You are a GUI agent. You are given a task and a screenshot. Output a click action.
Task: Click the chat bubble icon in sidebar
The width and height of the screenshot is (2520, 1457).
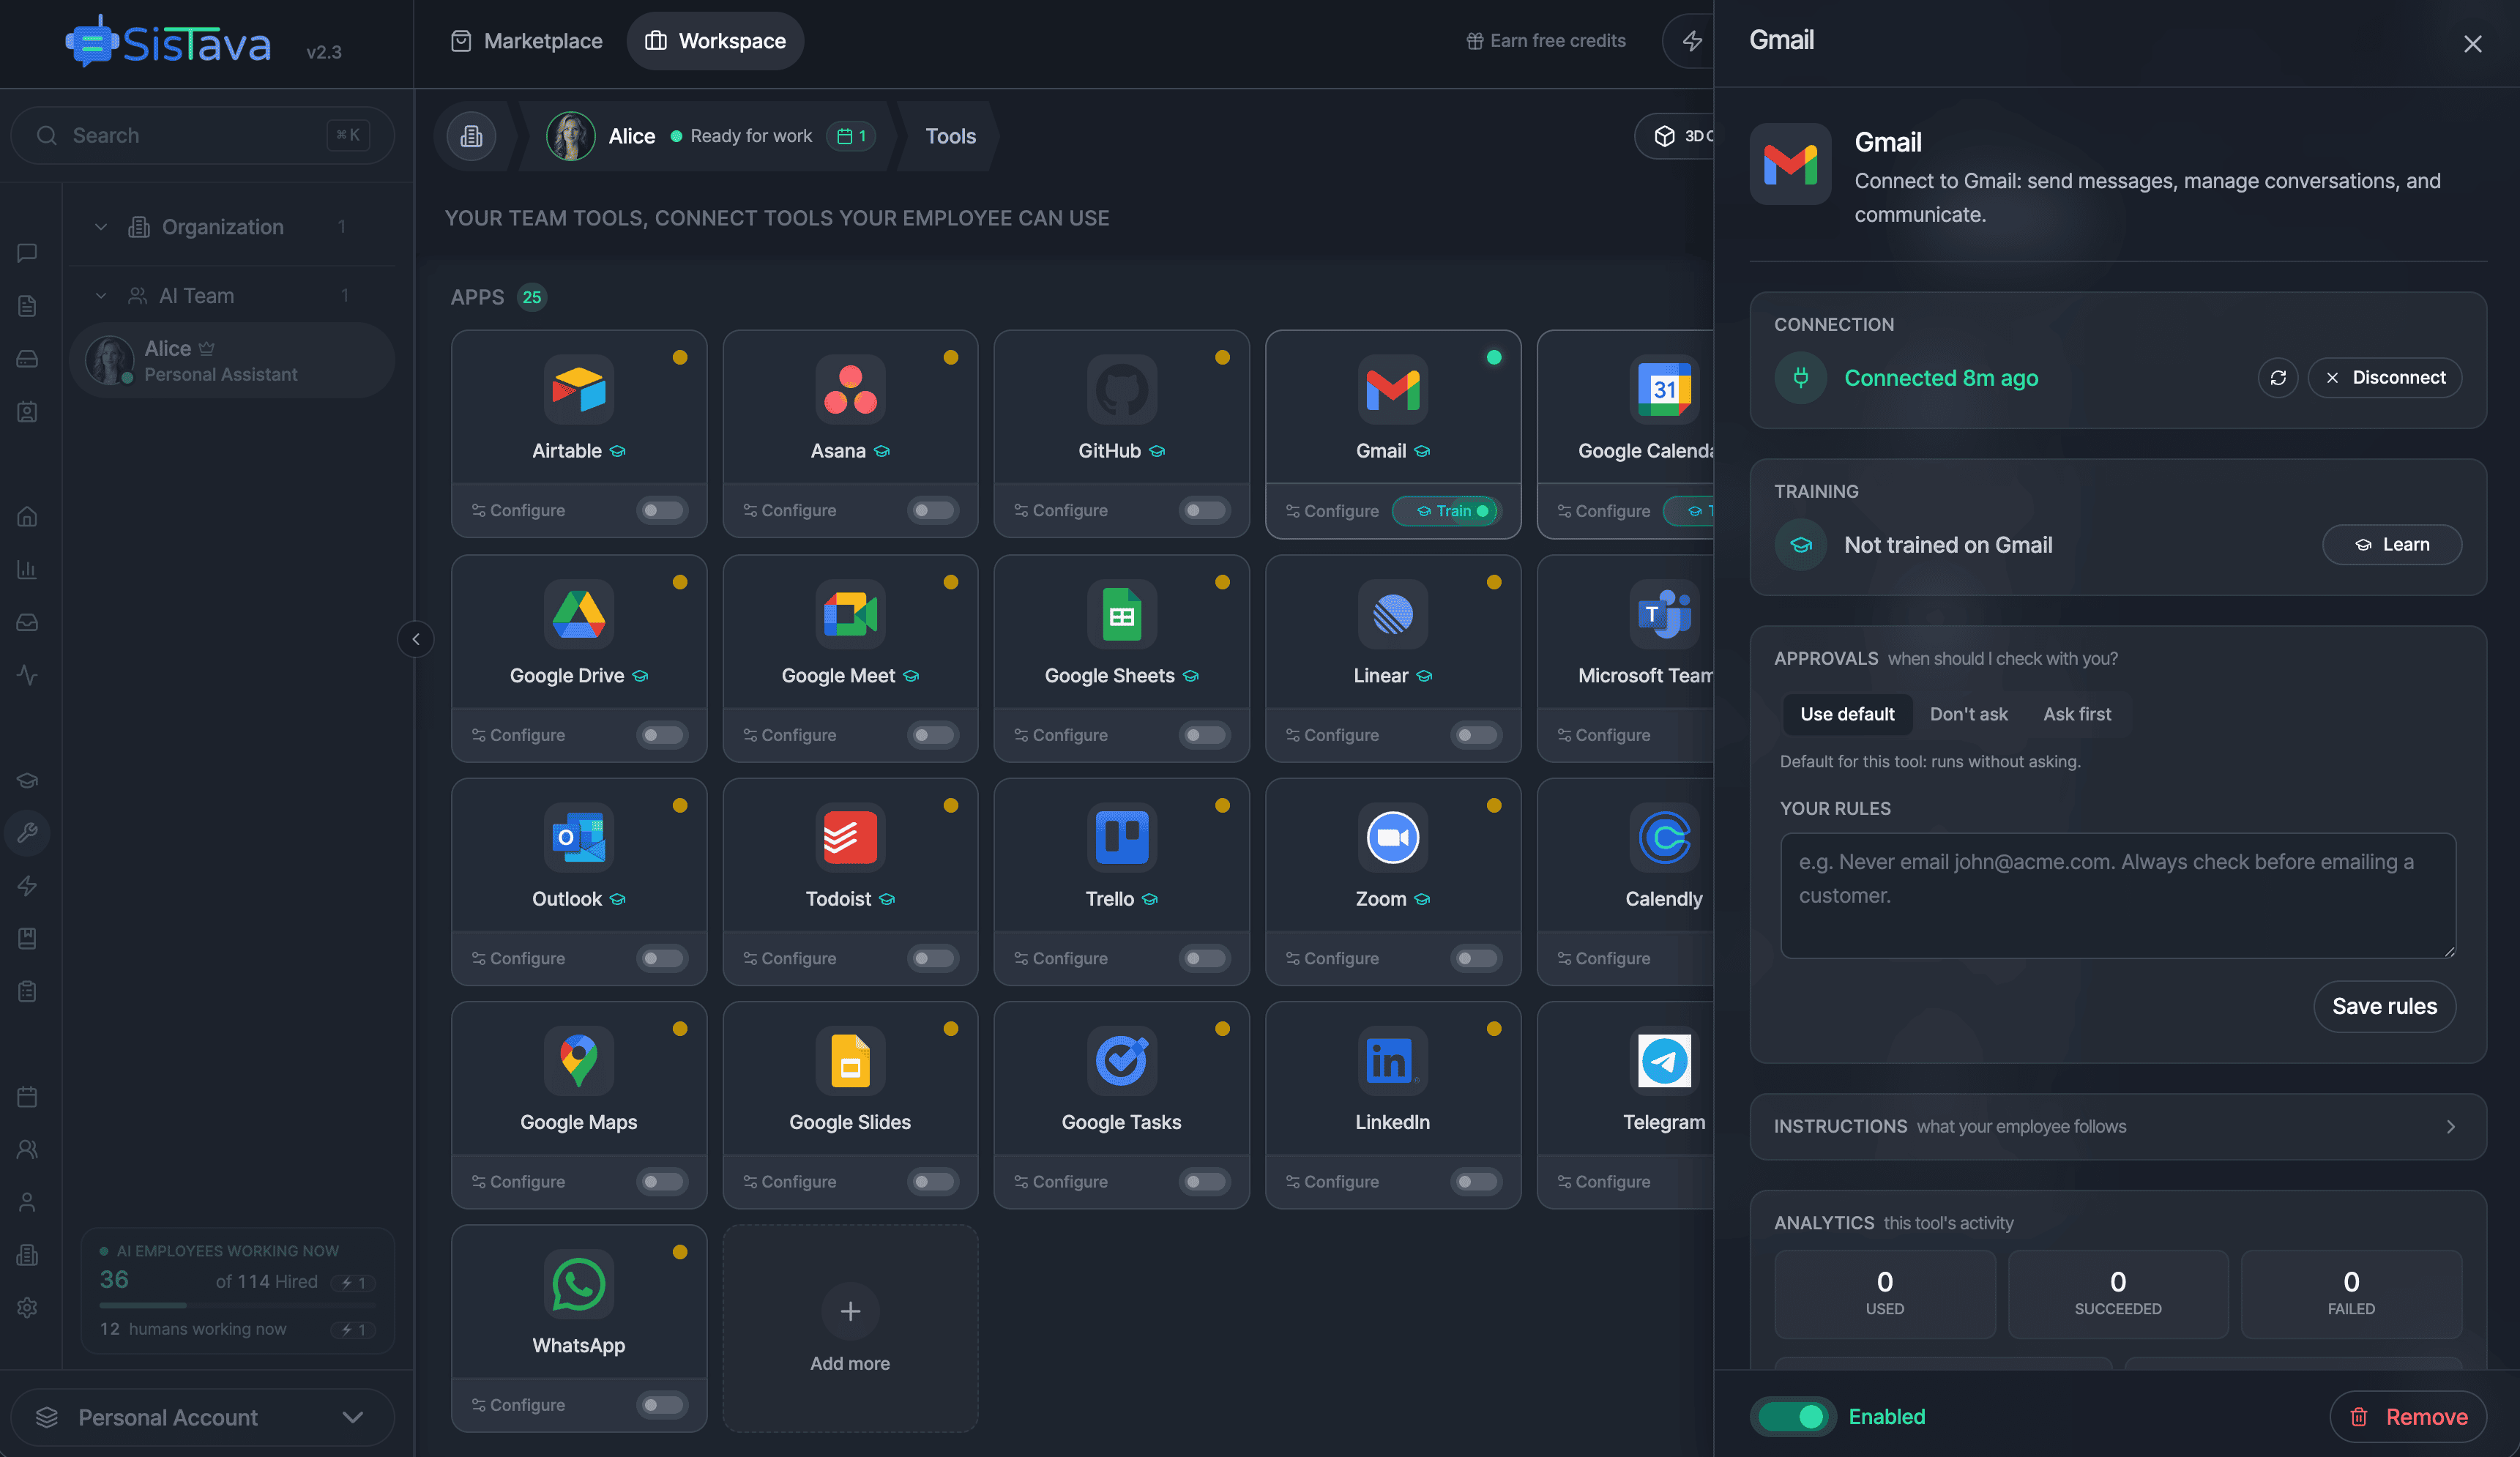pos(27,253)
